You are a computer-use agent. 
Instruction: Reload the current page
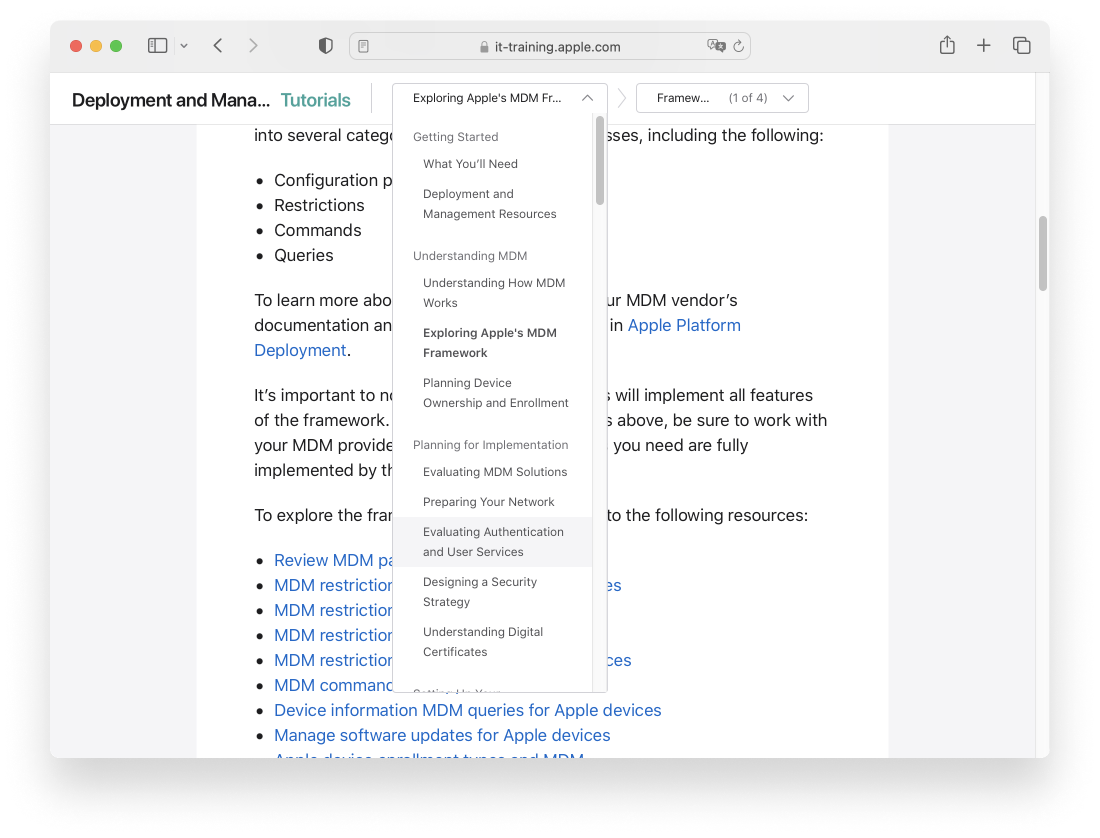[x=738, y=46]
